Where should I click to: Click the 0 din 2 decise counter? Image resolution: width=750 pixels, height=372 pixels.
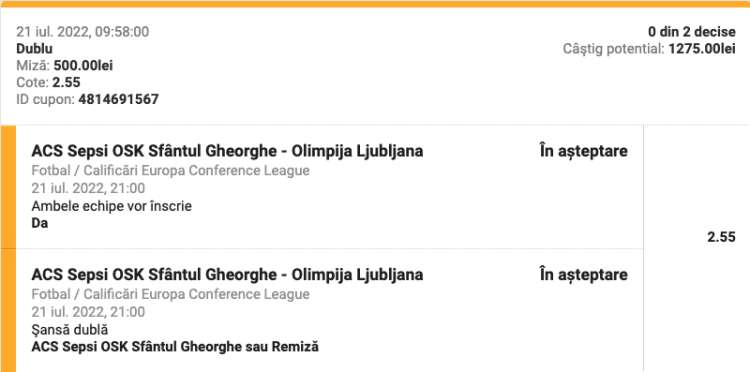pos(692,32)
